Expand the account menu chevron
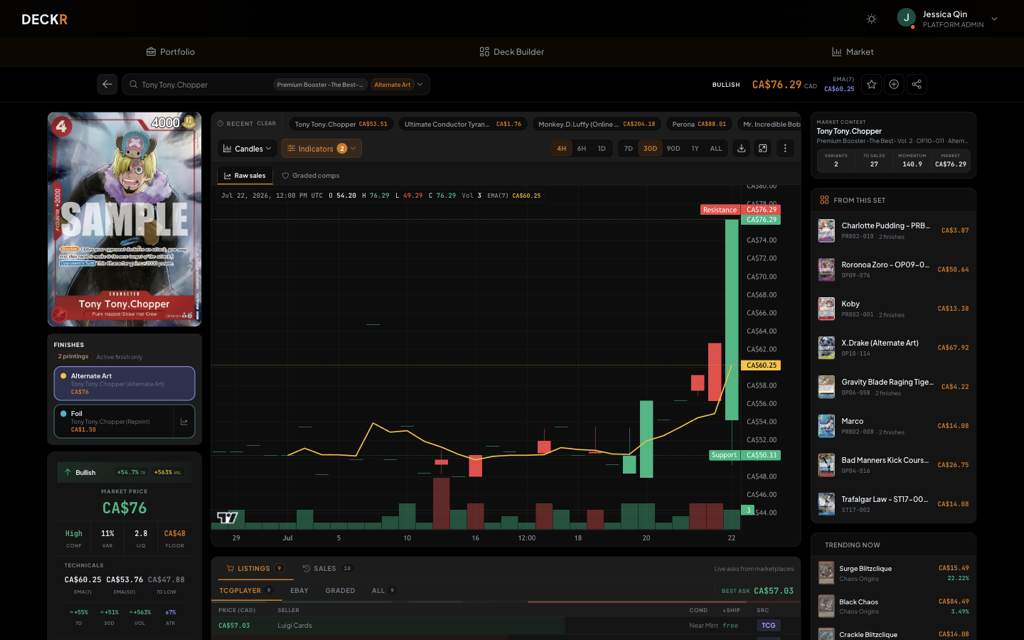 (994, 19)
